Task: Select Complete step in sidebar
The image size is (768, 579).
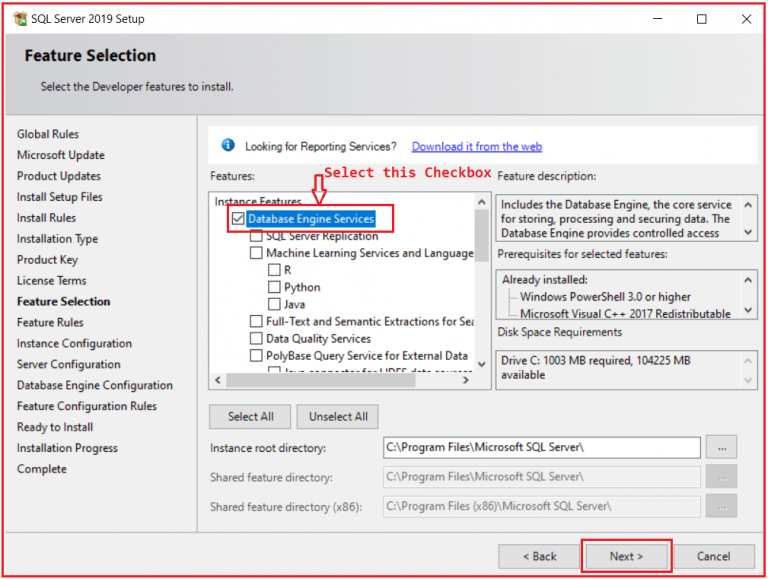Action: (42, 469)
